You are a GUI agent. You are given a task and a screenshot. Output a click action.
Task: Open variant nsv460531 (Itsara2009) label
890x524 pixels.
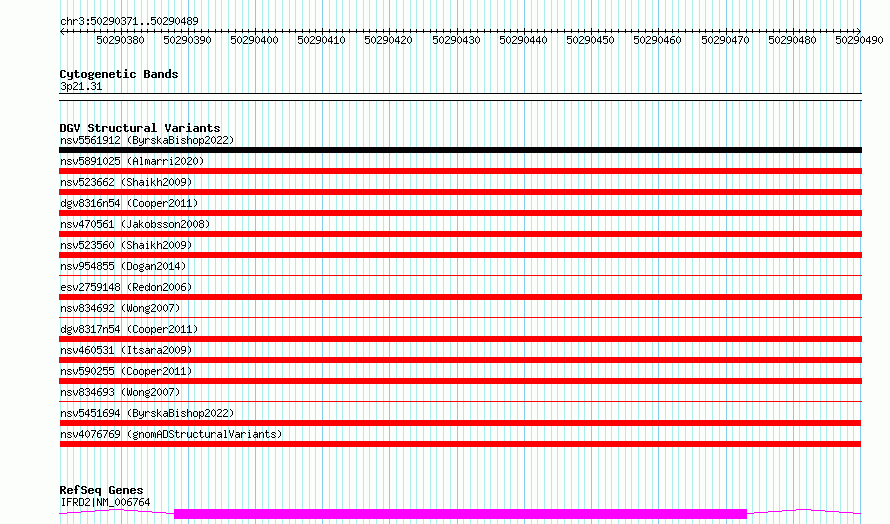pyautogui.click(x=126, y=350)
